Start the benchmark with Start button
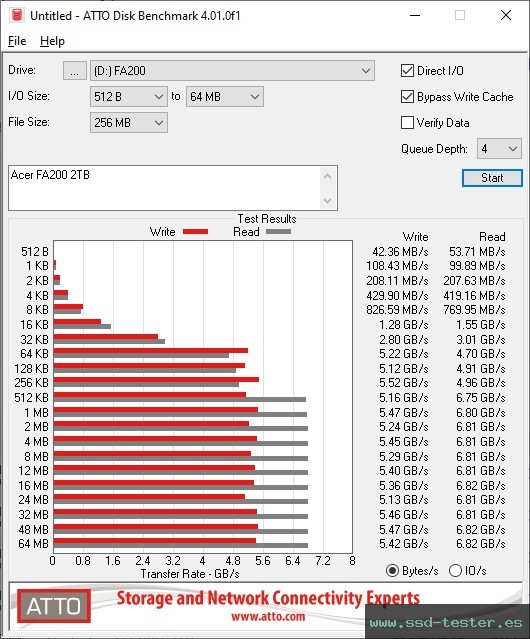 [x=492, y=178]
